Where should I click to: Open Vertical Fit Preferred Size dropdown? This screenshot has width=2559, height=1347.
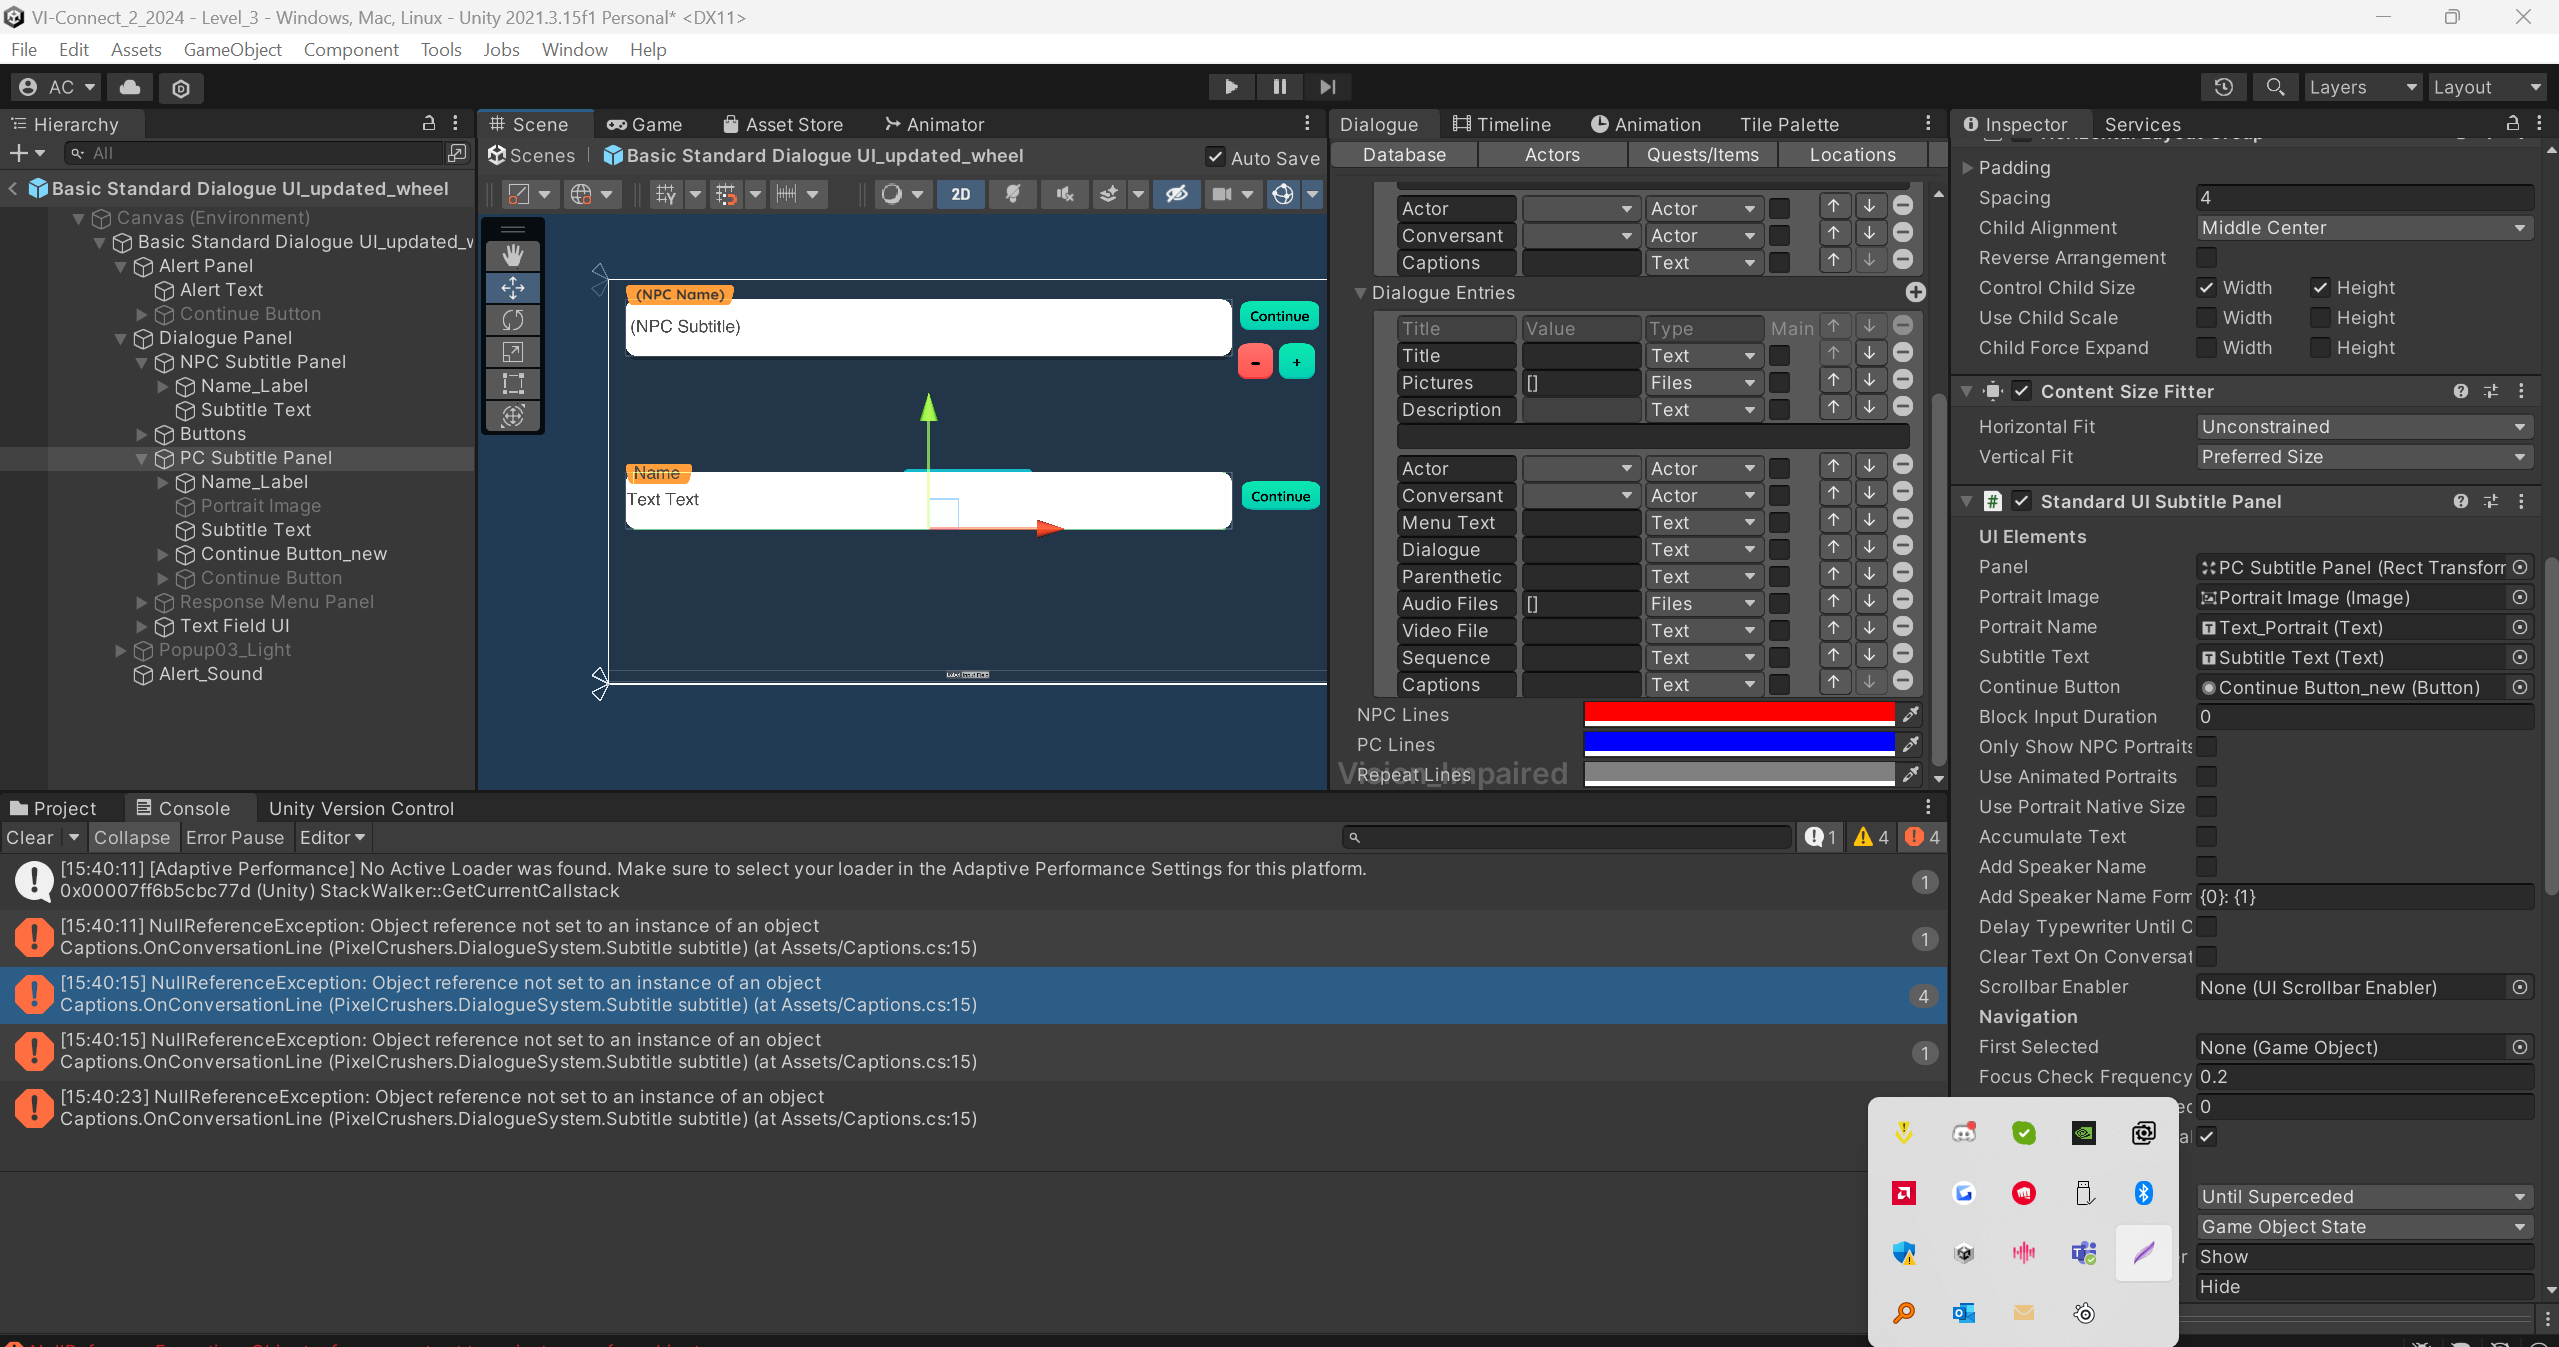pos(2364,457)
